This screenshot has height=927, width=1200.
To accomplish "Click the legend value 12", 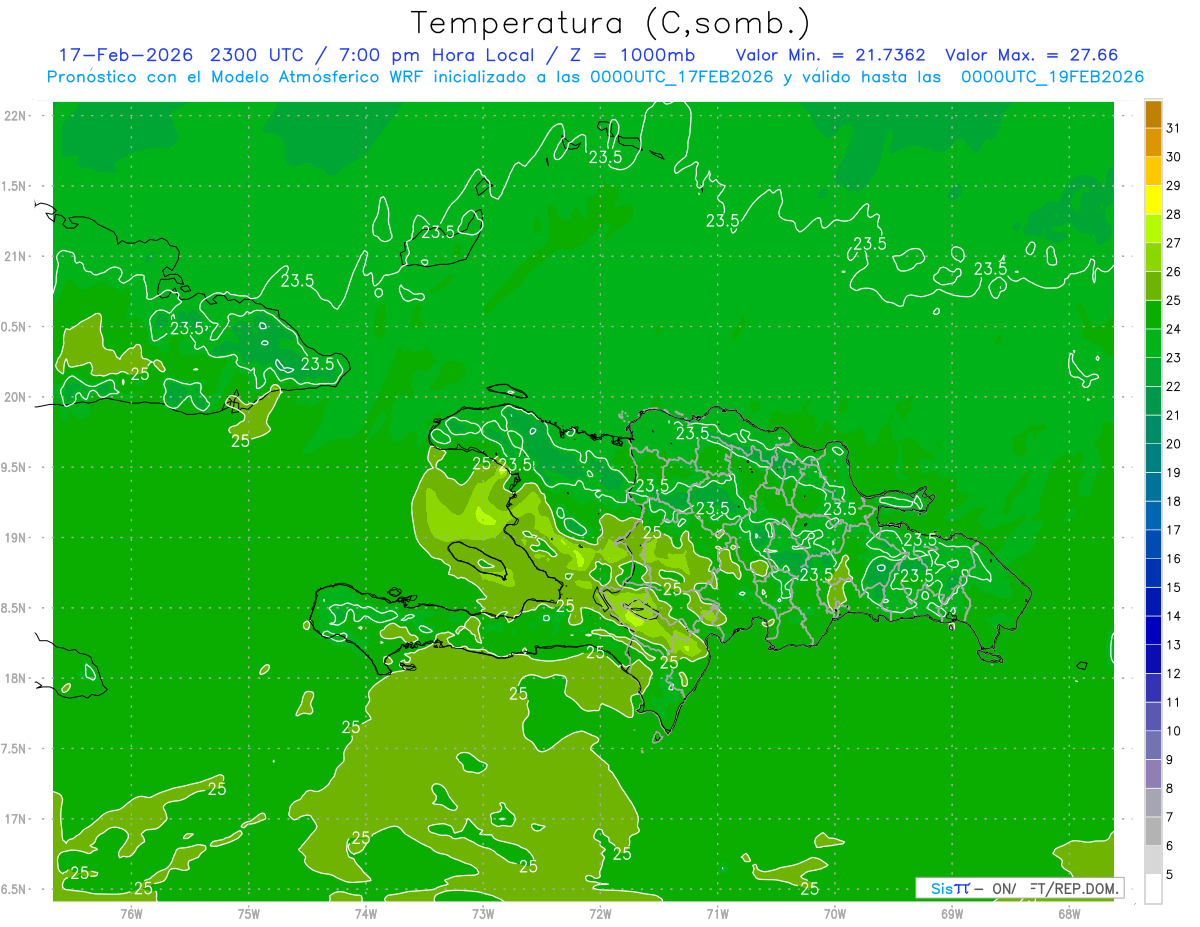I will [x=1174, y=675].
